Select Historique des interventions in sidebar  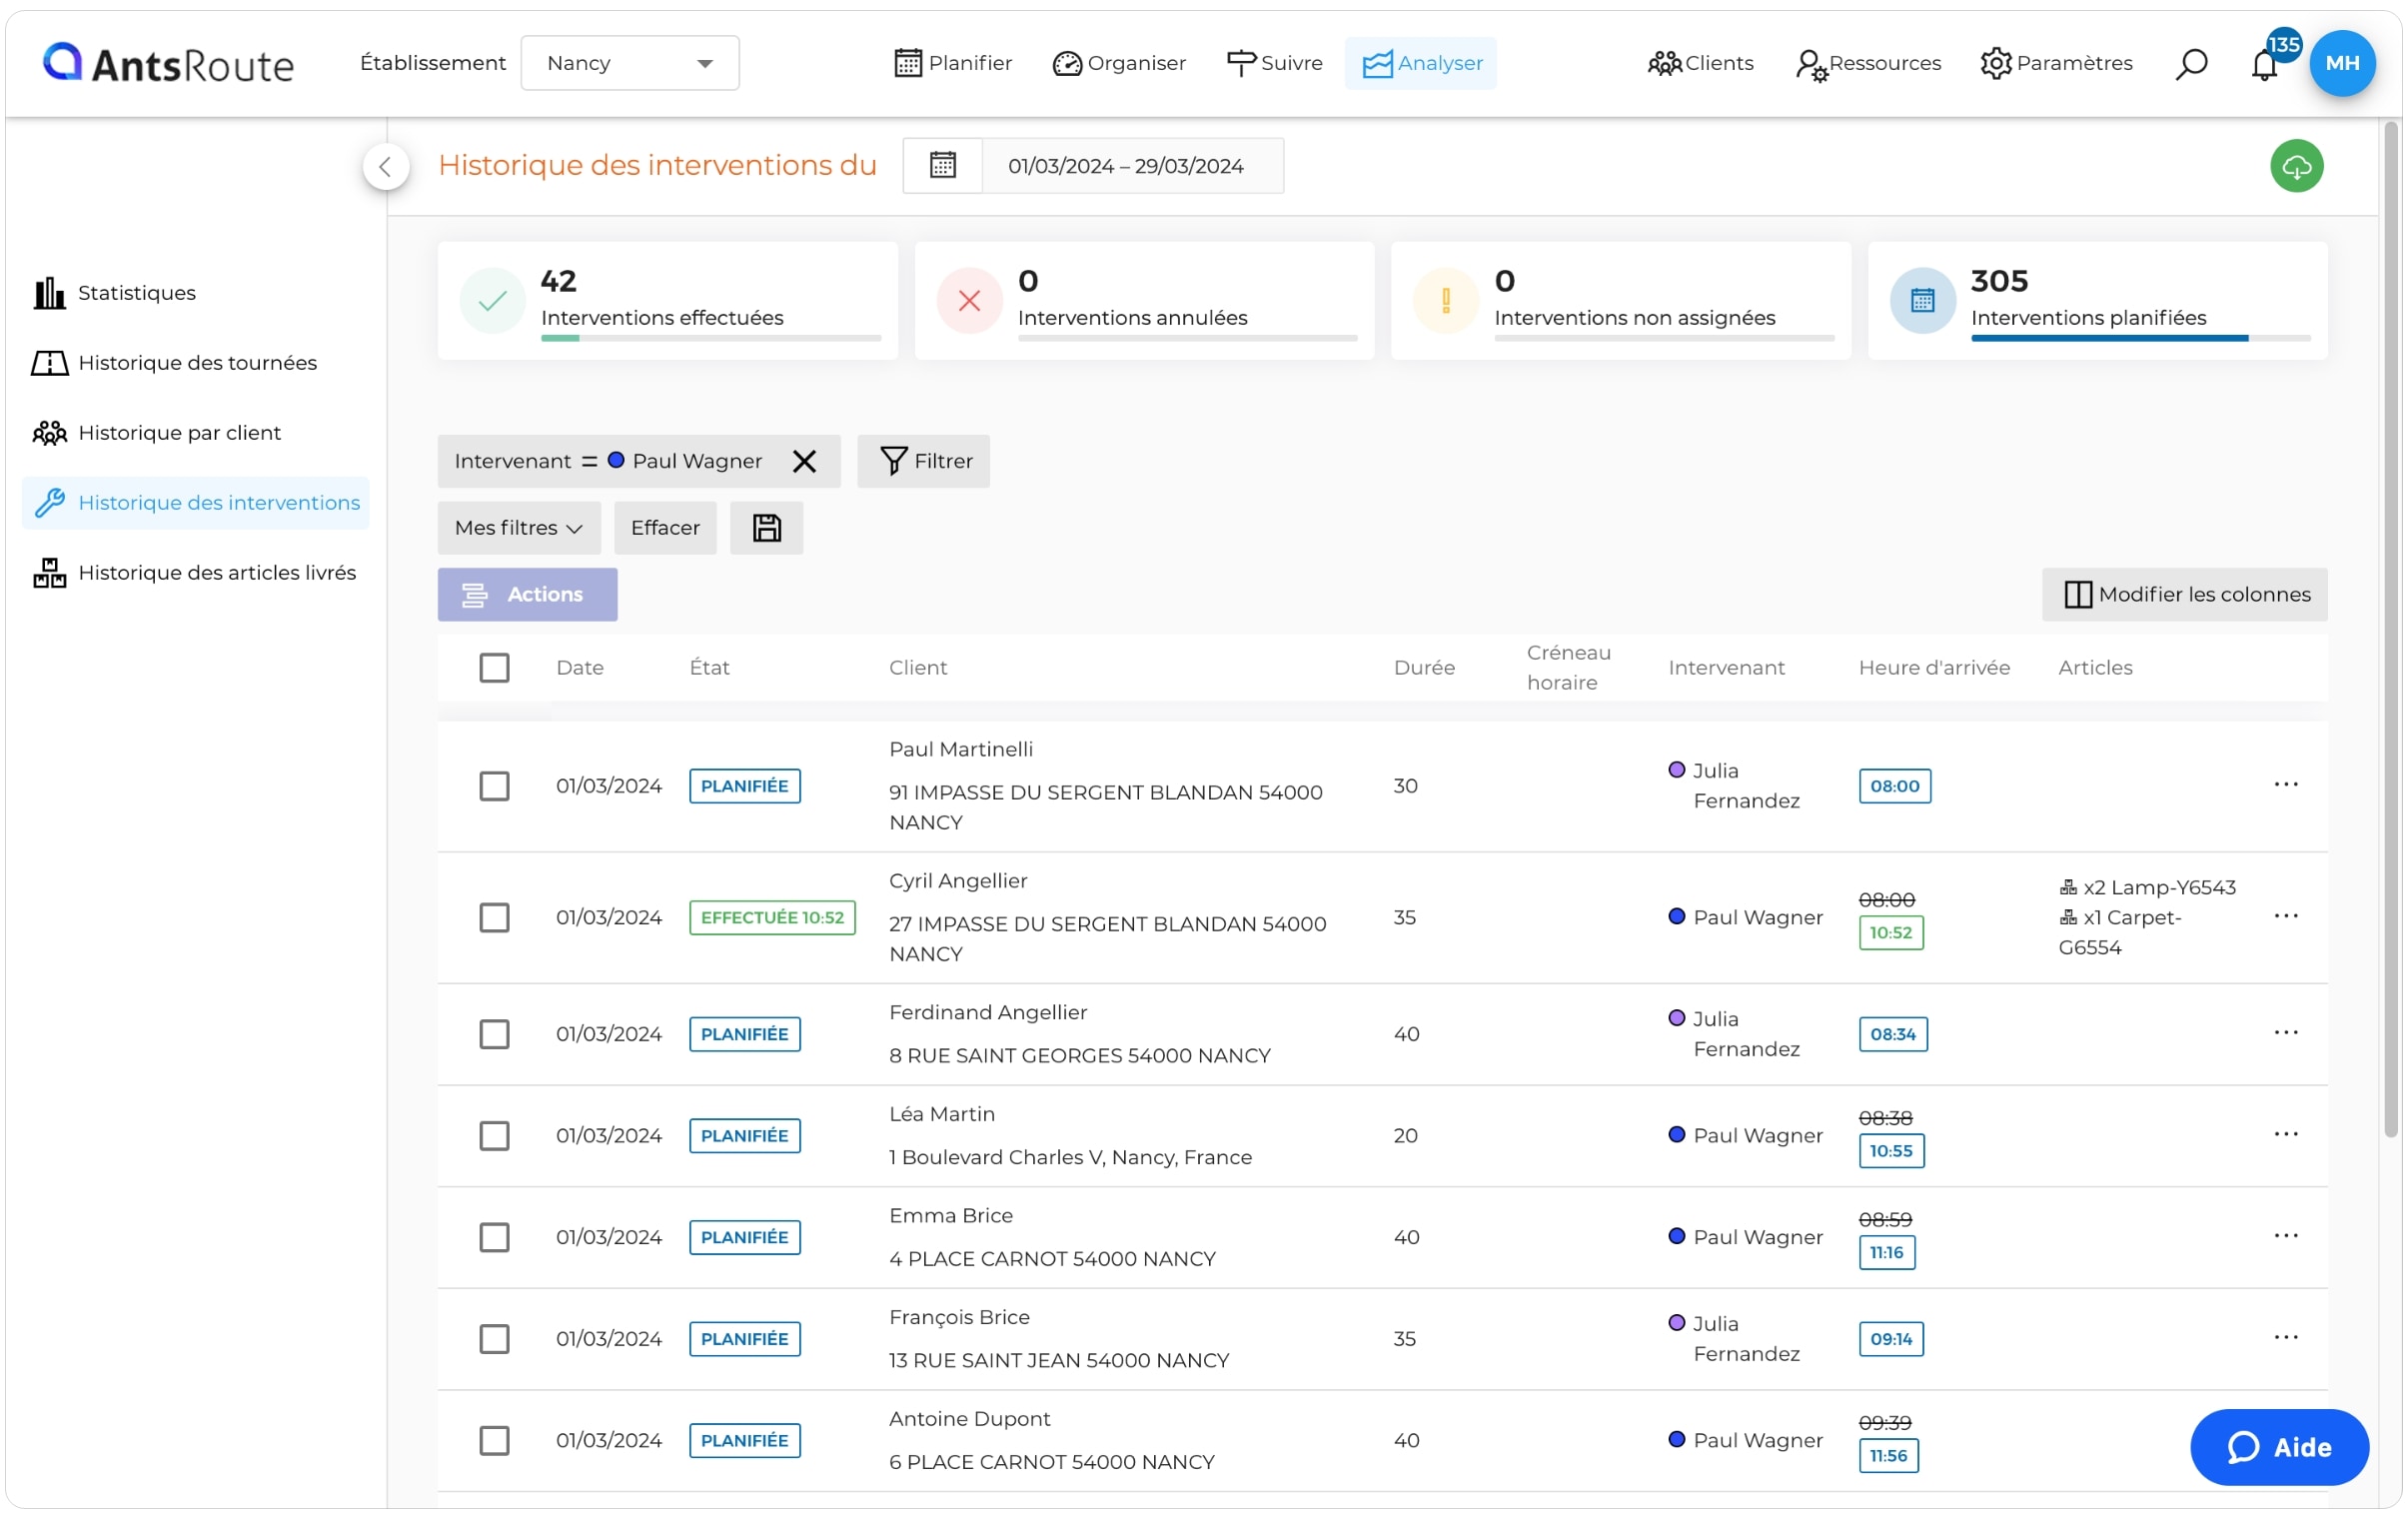click(x=196, y=503)
